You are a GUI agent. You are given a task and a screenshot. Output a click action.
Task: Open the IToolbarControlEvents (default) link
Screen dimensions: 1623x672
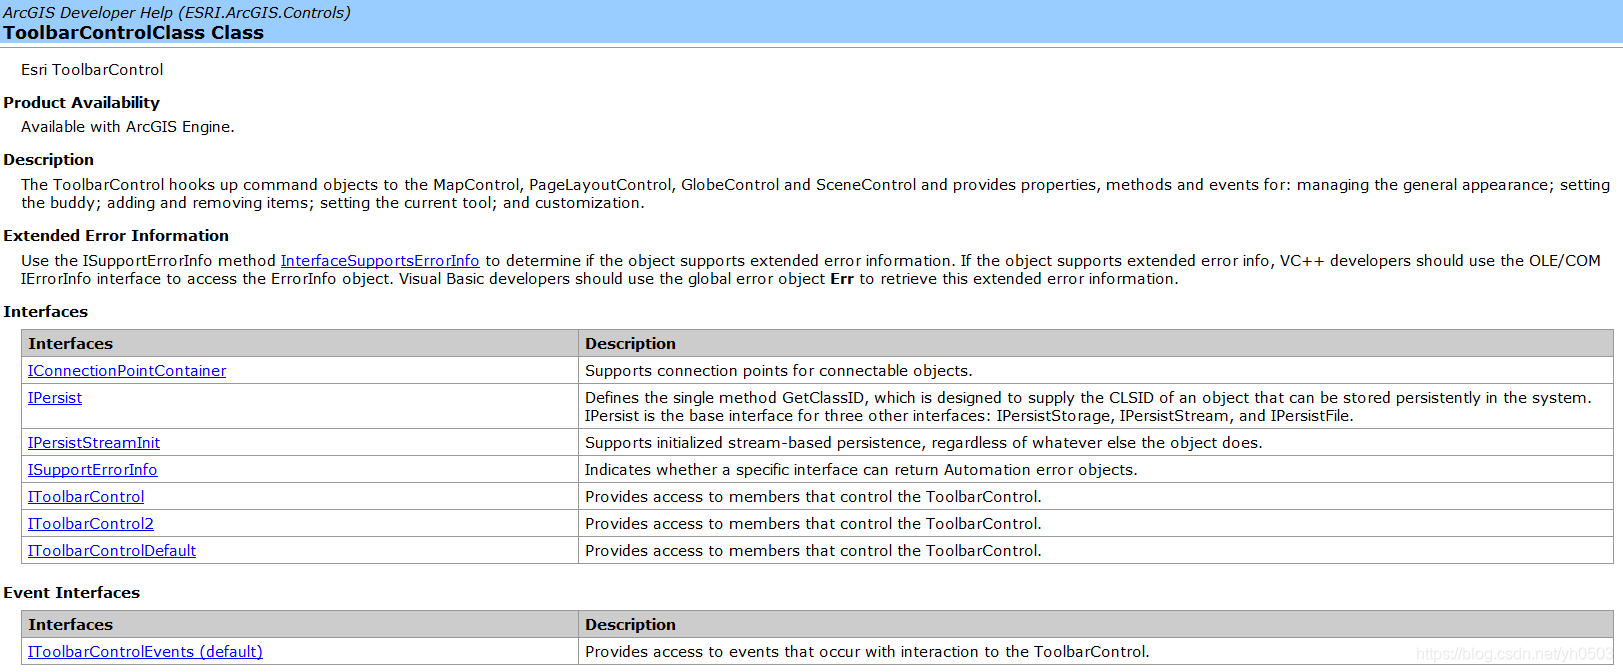point(145,652)
